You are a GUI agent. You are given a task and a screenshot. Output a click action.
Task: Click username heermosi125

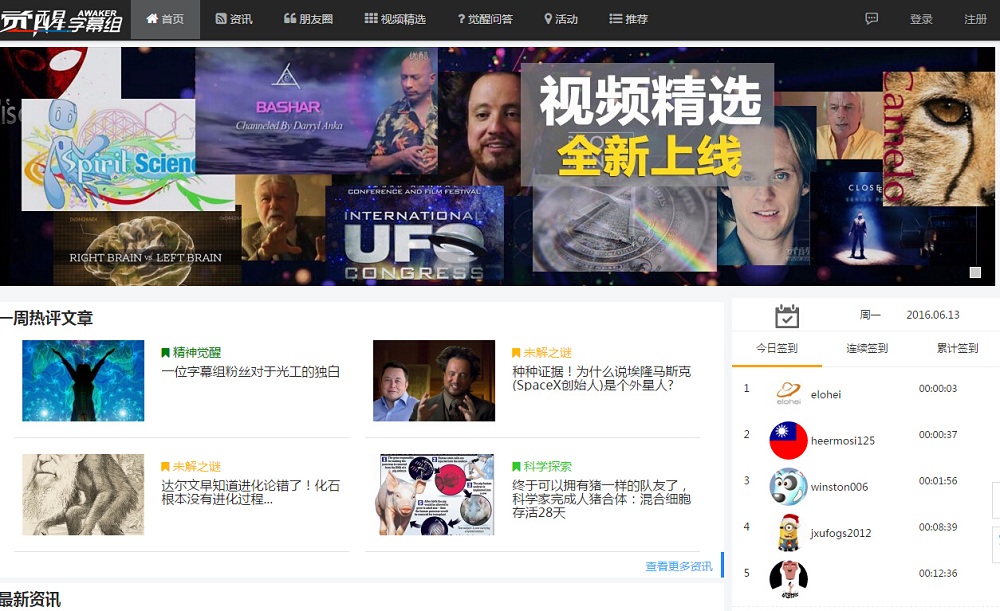(x=842, y=441)
